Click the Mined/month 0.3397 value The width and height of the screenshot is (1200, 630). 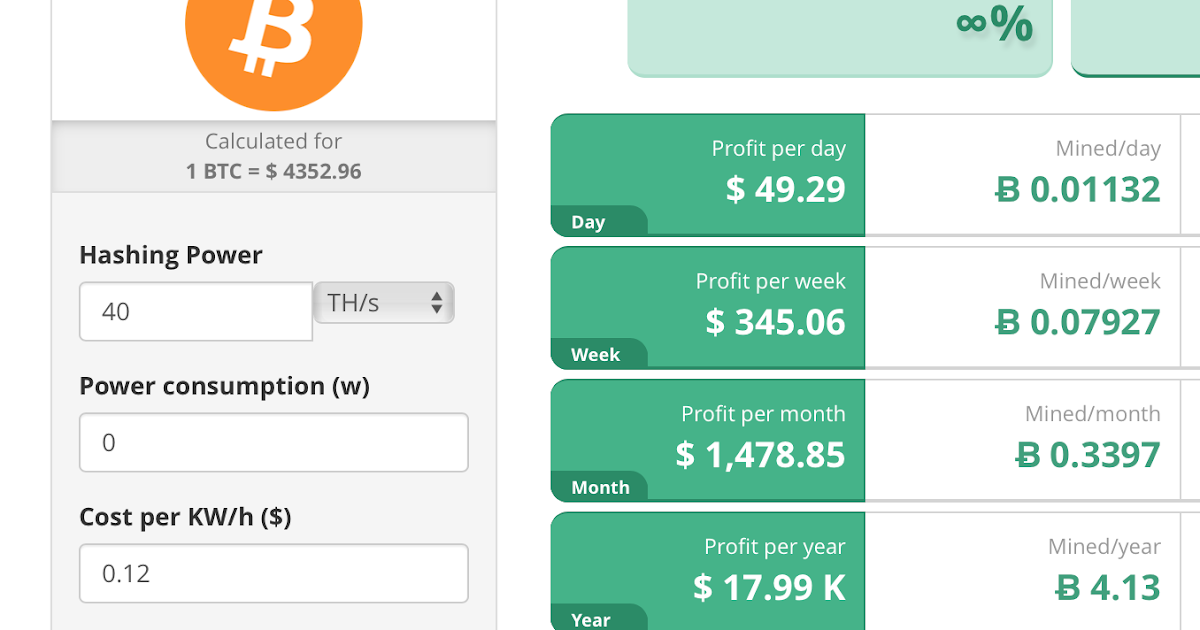coord(1104,455)
